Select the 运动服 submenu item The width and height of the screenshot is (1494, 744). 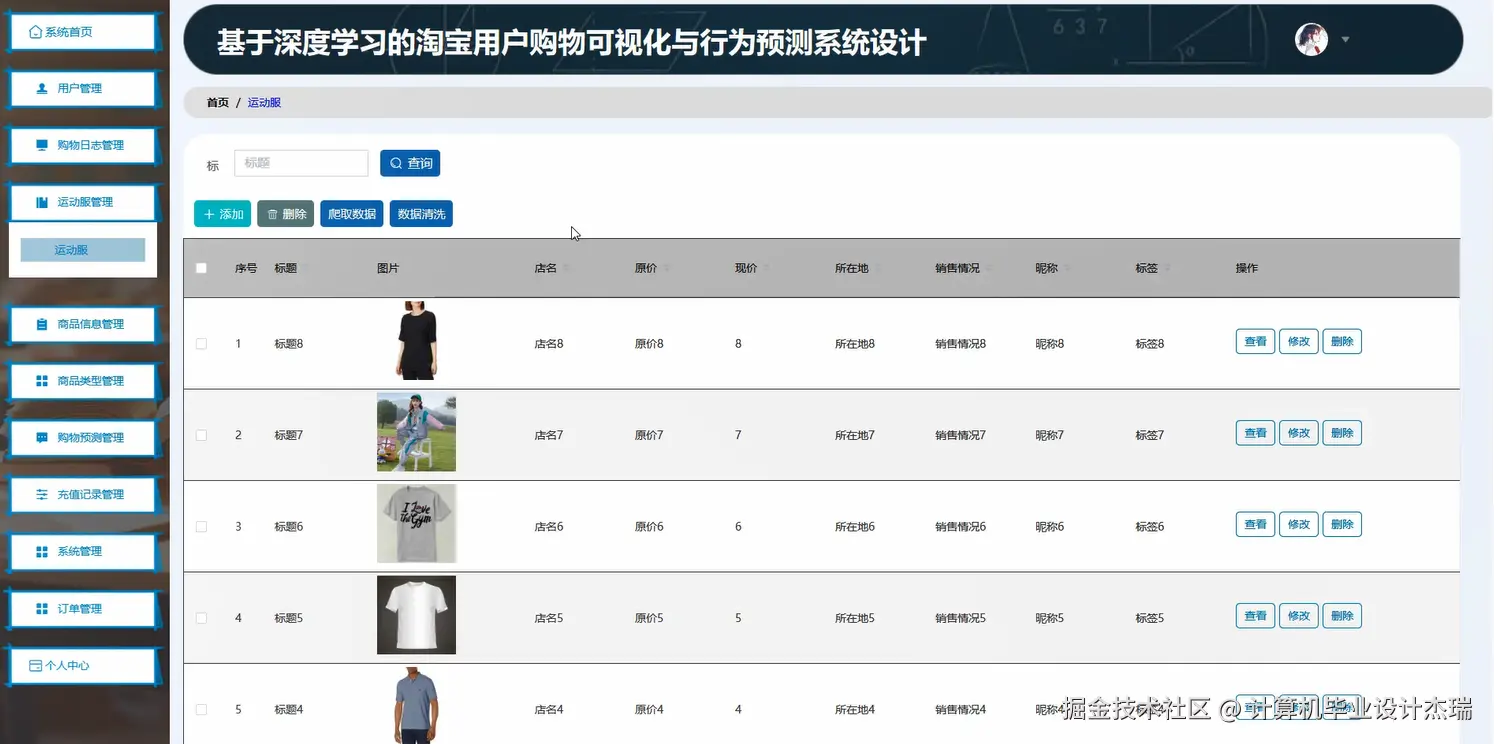(83, 250)
